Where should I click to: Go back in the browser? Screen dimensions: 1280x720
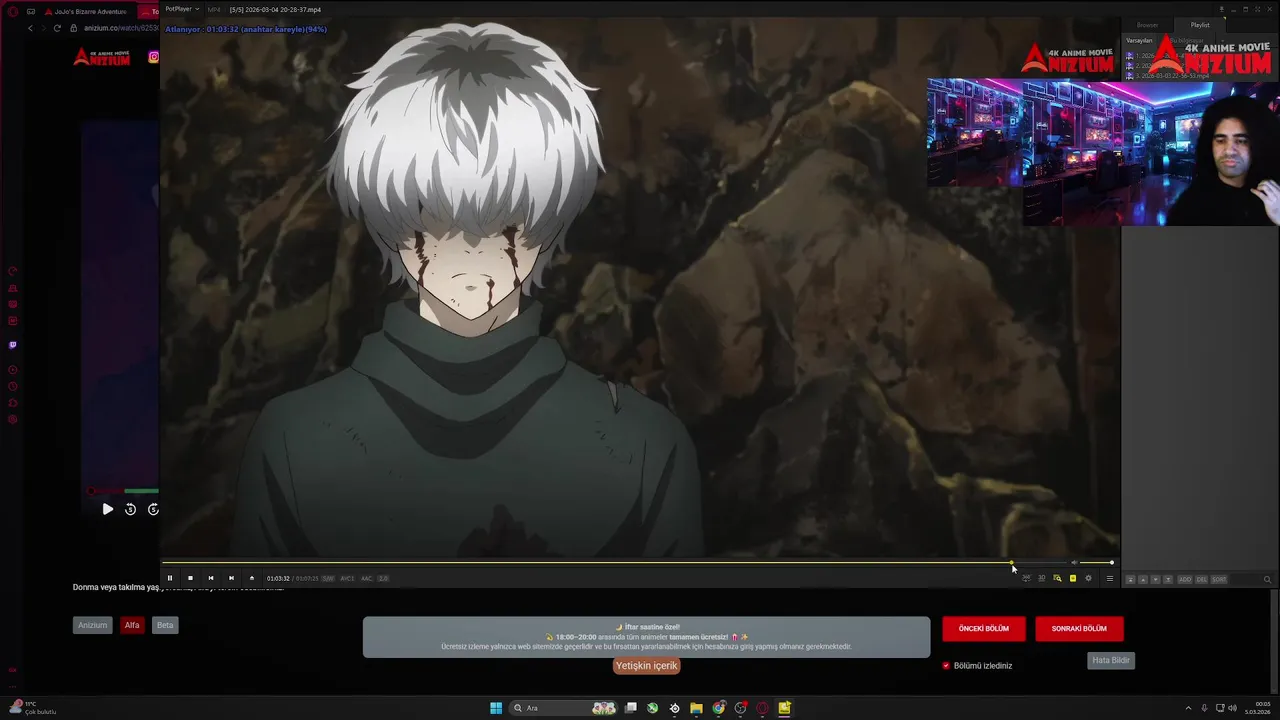point(30,28)
